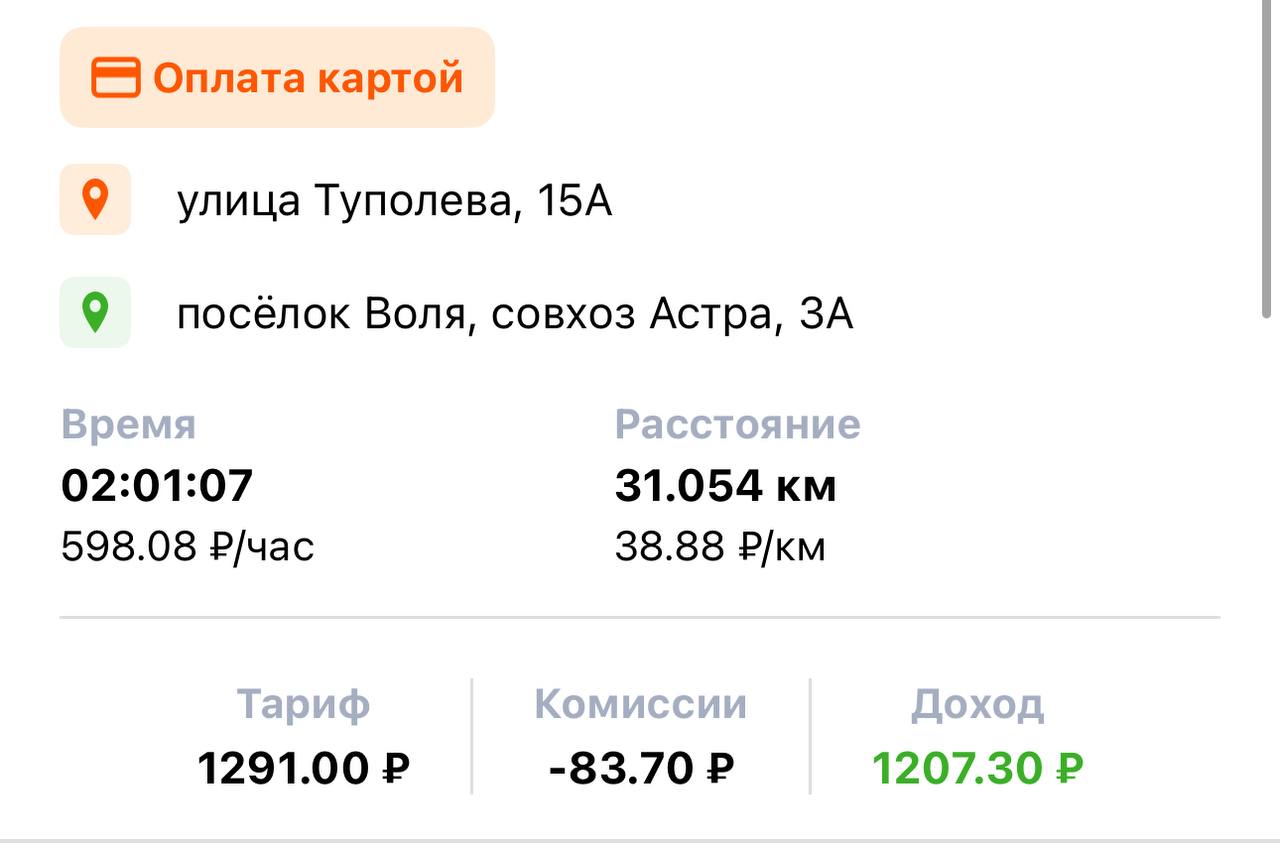Screen dimensions: 1280x843
Task: Click the ruble sign in the tariff amount
Action: [x=396, y=769]
